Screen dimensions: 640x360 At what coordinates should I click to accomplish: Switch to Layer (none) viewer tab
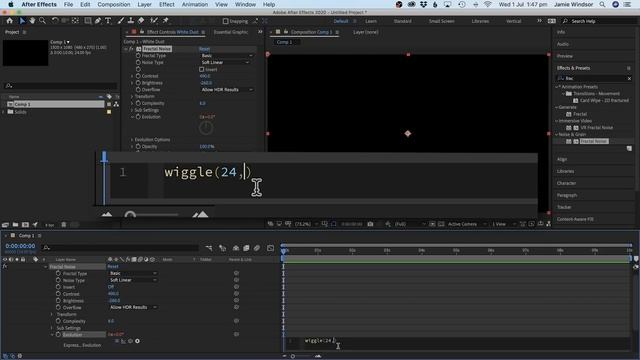pyautogui.click(x=366, y=32)
